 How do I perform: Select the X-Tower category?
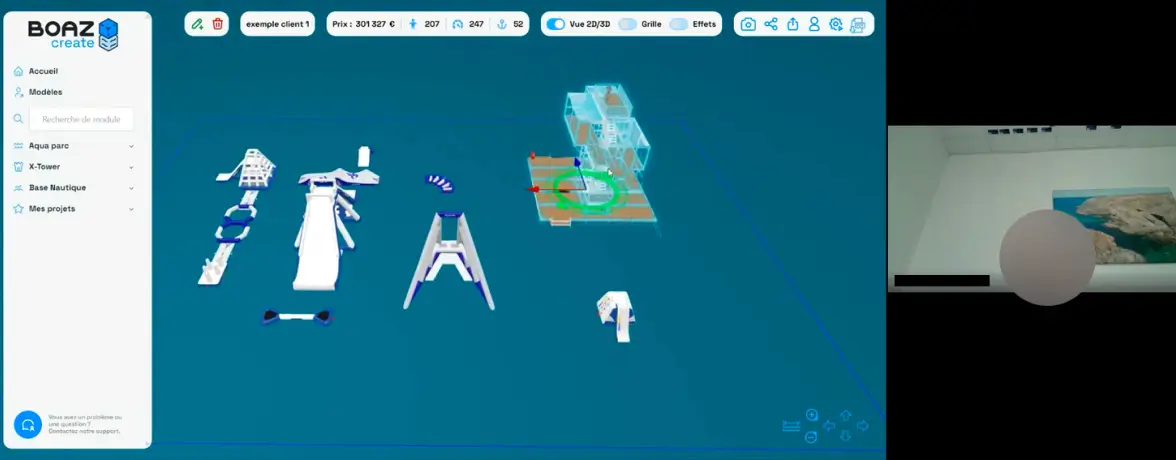(44, 167)
